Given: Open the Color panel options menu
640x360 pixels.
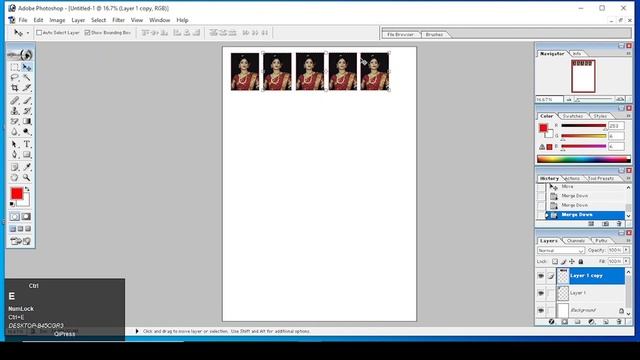Looking at the screenshot, I should (628, 116).
